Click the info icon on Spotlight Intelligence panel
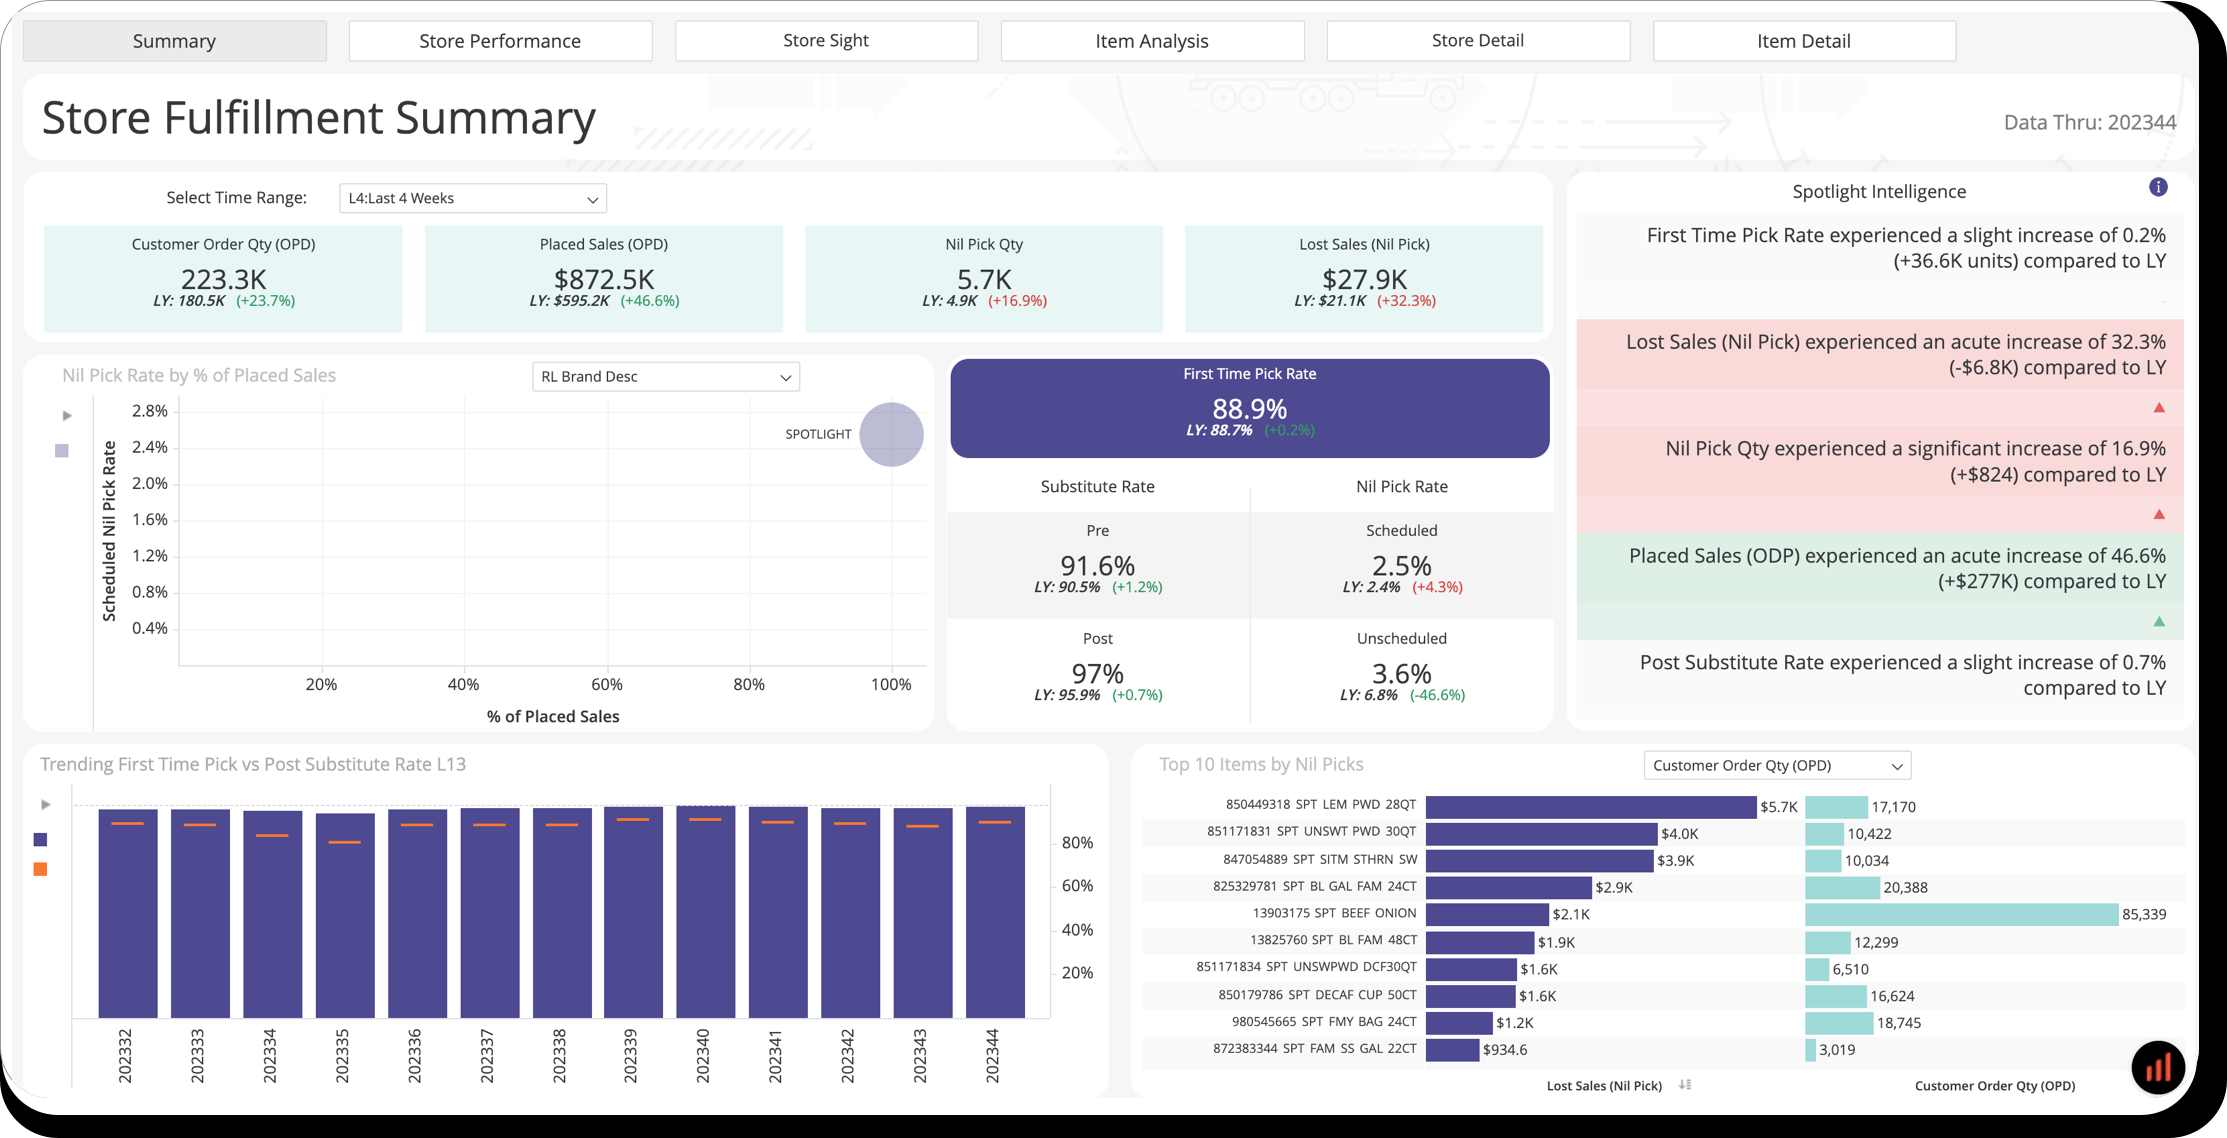 [2158, 187]
